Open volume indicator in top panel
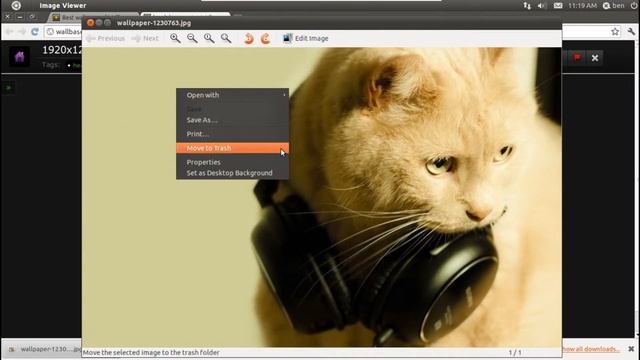This screenshot has height=360, width=640. [542, 6]
